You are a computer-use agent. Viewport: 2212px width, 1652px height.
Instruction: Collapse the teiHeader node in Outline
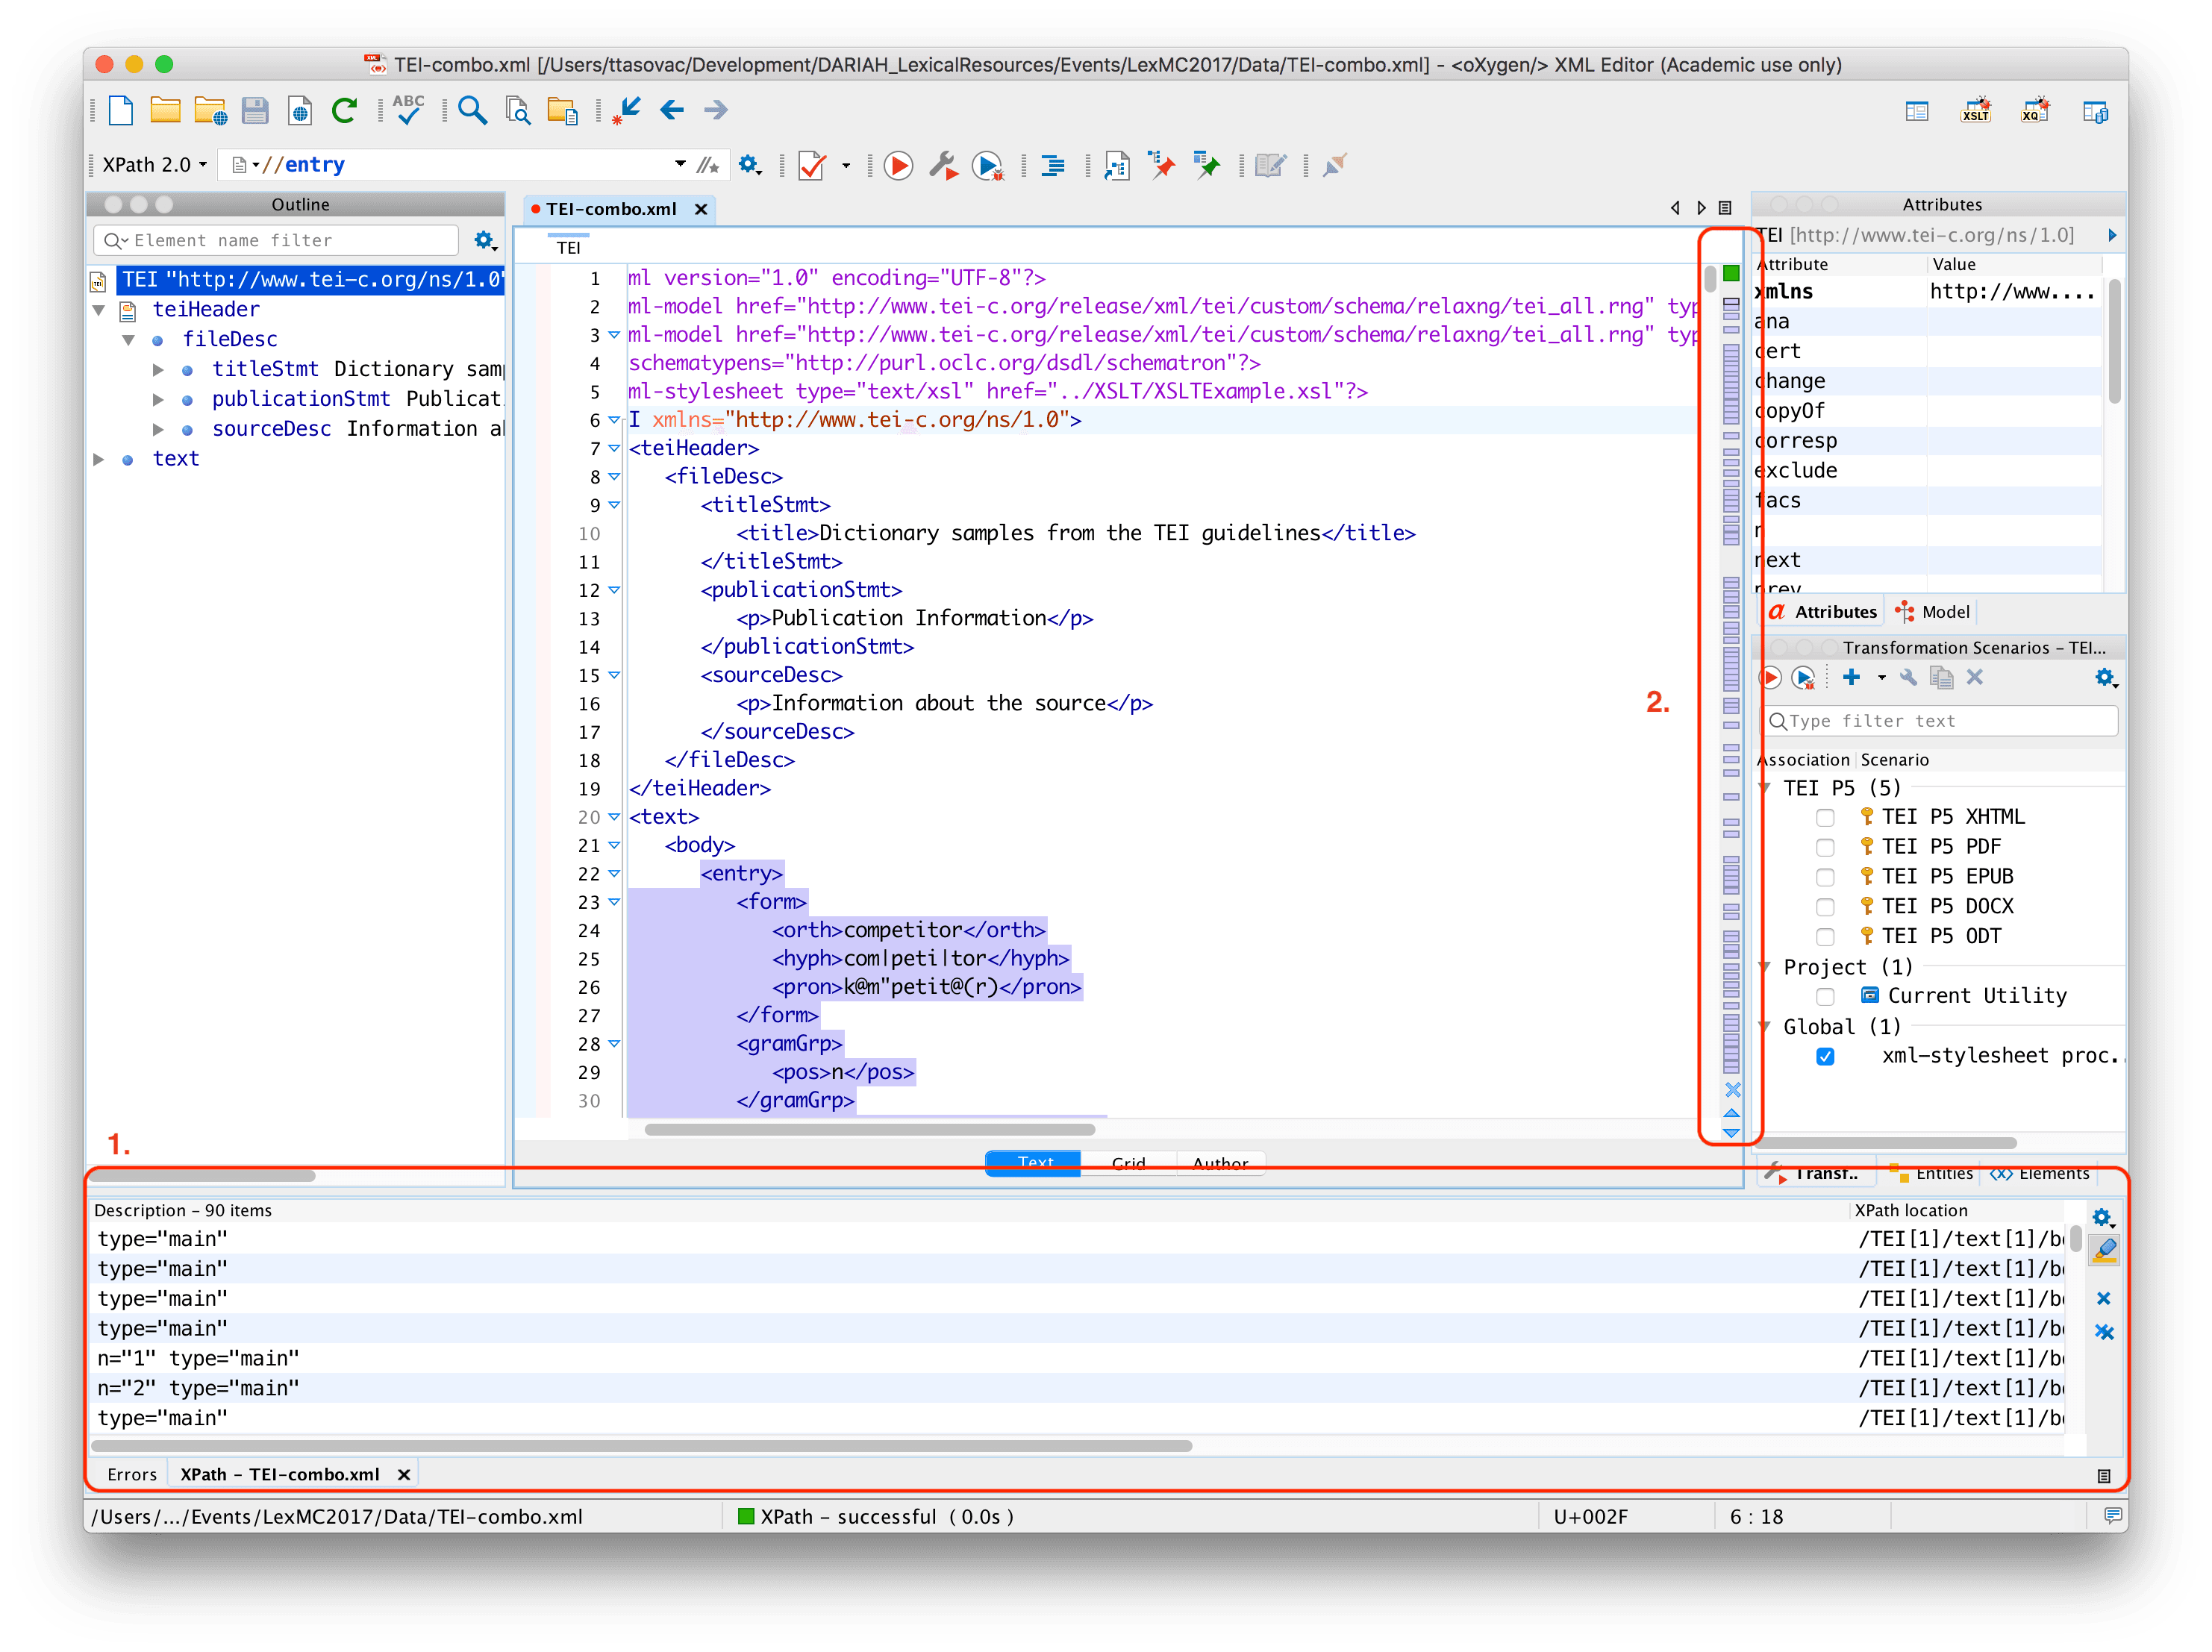[x=98, y=310]
